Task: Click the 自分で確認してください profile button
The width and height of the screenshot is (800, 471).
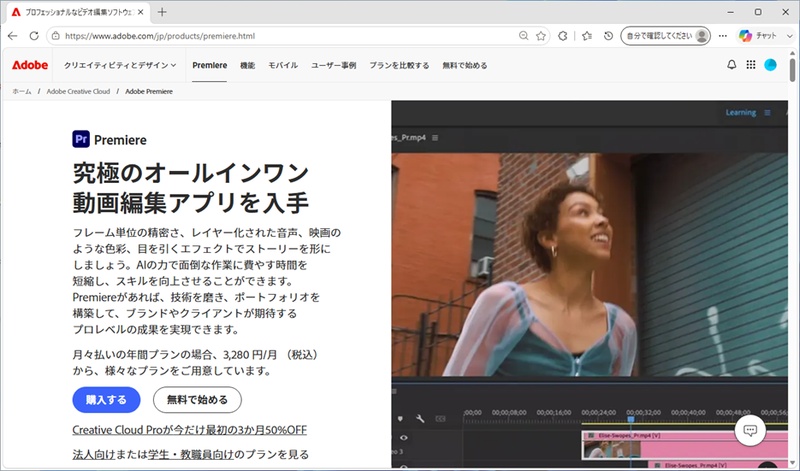Action: pos(665,36)
